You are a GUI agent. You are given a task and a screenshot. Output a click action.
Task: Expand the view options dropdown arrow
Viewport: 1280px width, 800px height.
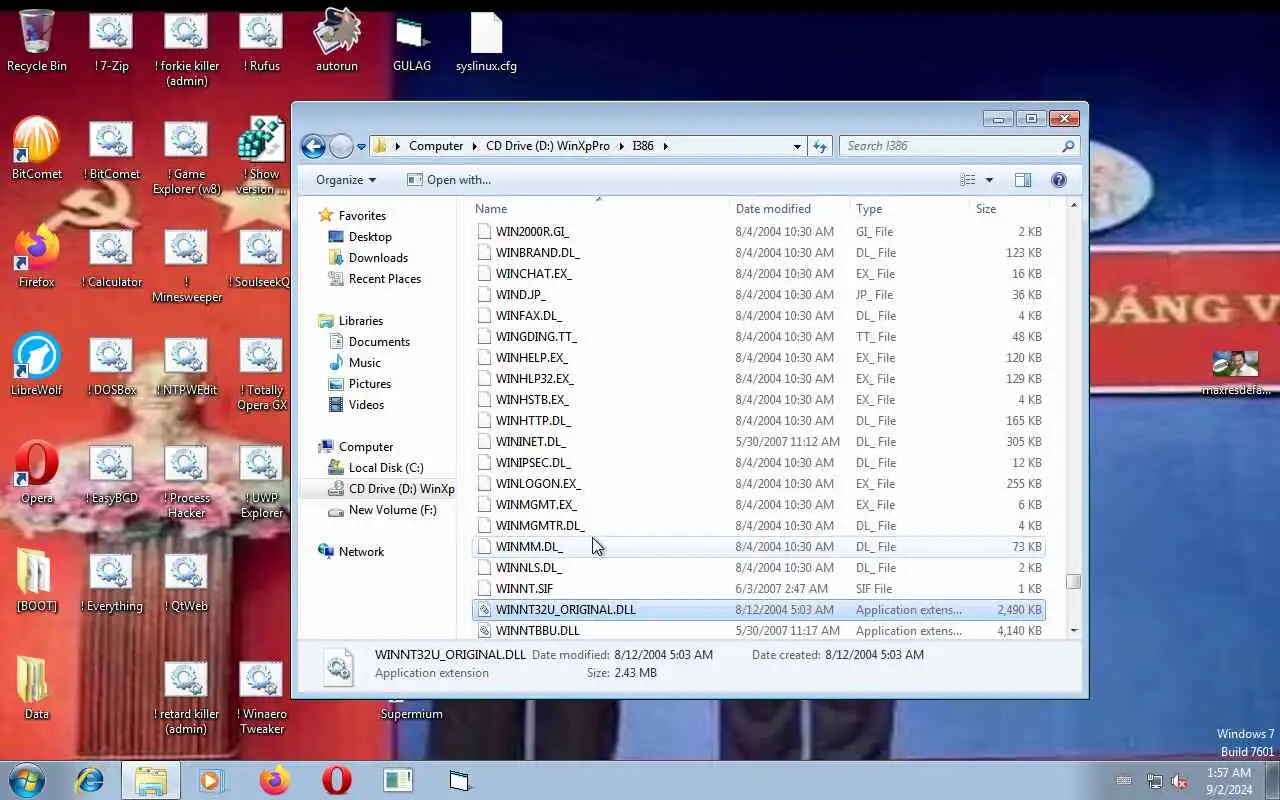(x=989, y=180)
